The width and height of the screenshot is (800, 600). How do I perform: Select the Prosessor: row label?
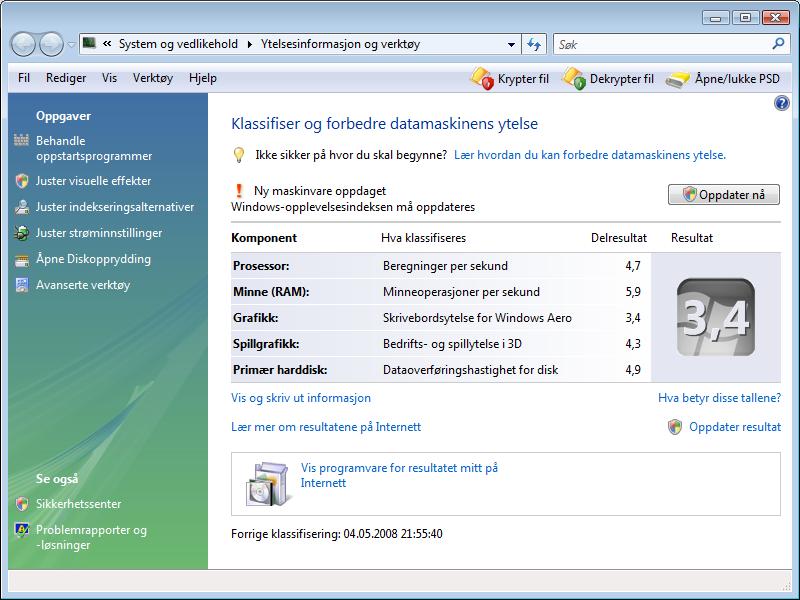(x=261, y=266)
